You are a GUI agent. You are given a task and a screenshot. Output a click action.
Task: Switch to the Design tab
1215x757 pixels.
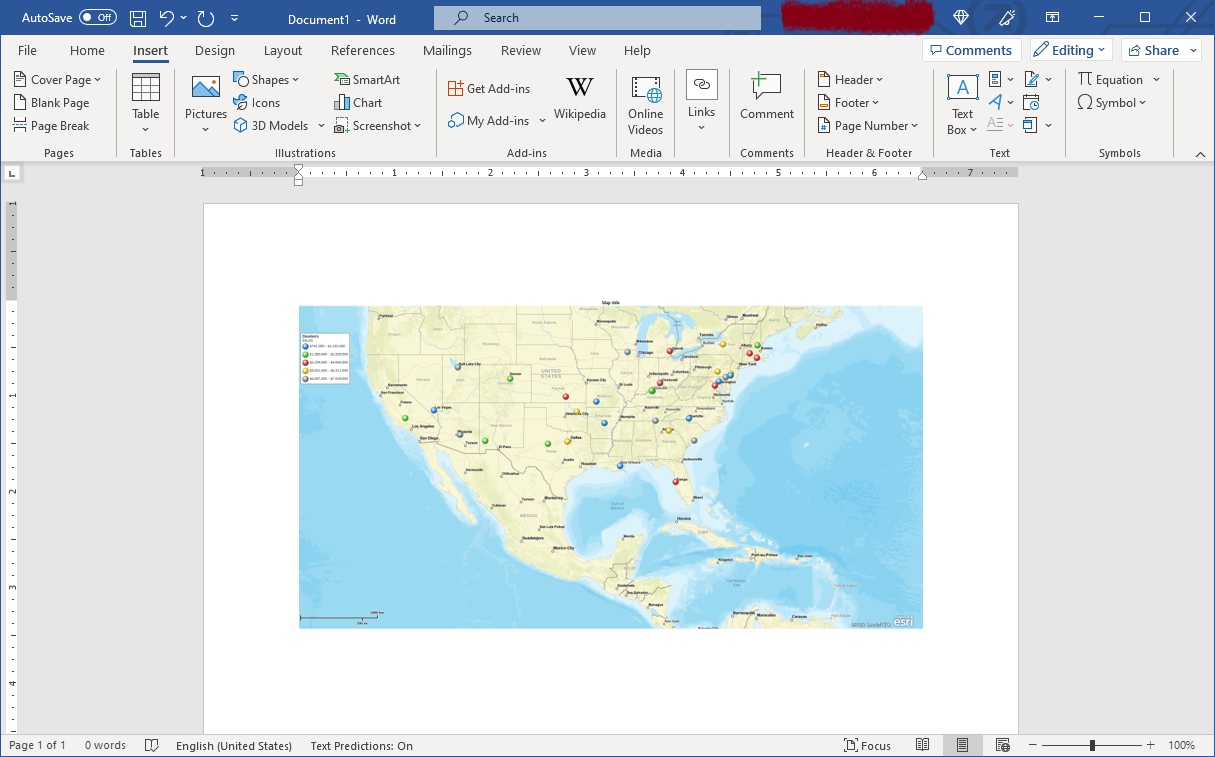tap(215, 50)
